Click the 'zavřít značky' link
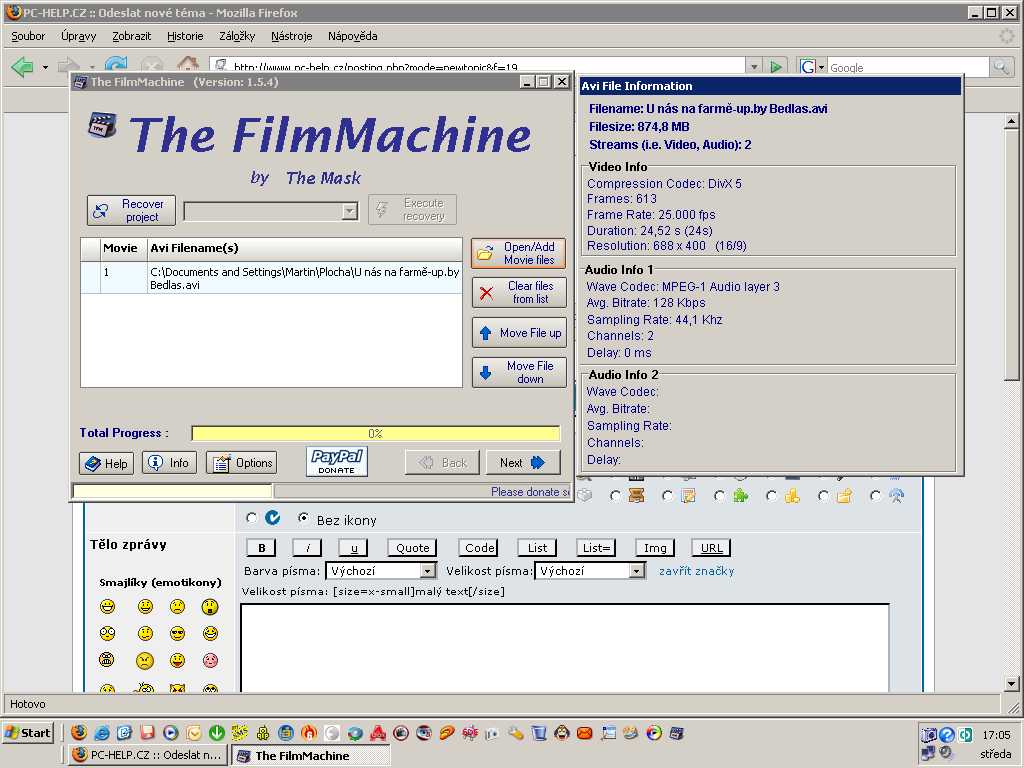Screen dimensions: 1024x768 coord(696,571)
